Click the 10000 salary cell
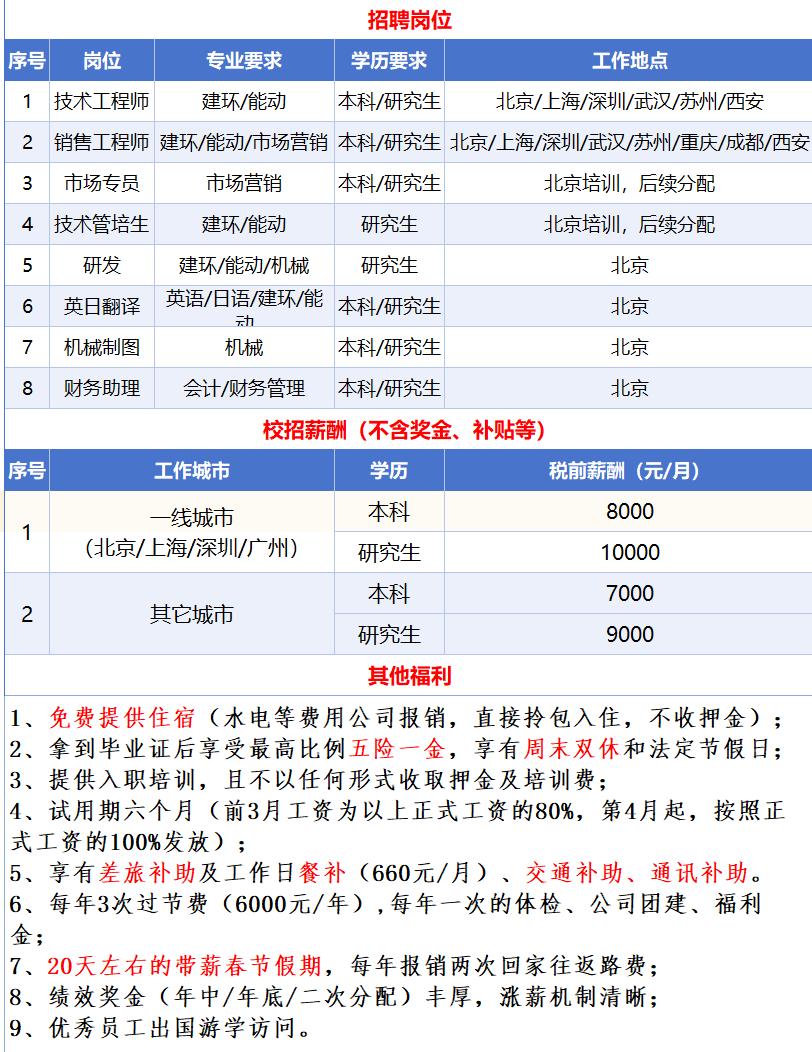Viewport: 812px width, 1052px height. (629, 553)
